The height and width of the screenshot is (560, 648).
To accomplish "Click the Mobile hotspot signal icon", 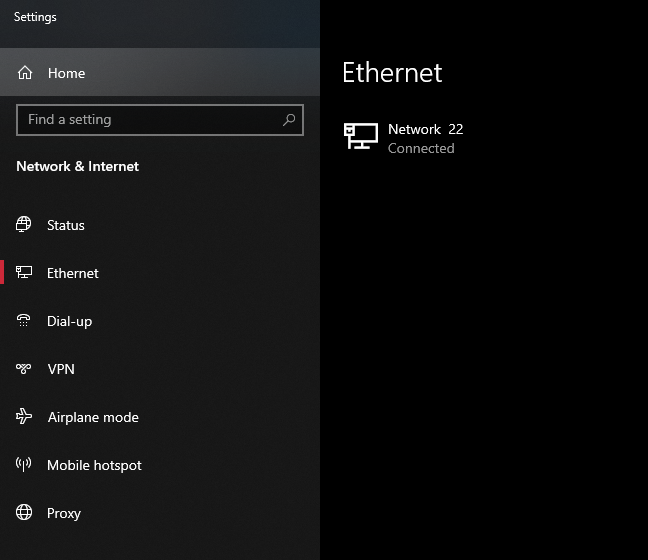I will pyautogui.click(x=24, y=465).
